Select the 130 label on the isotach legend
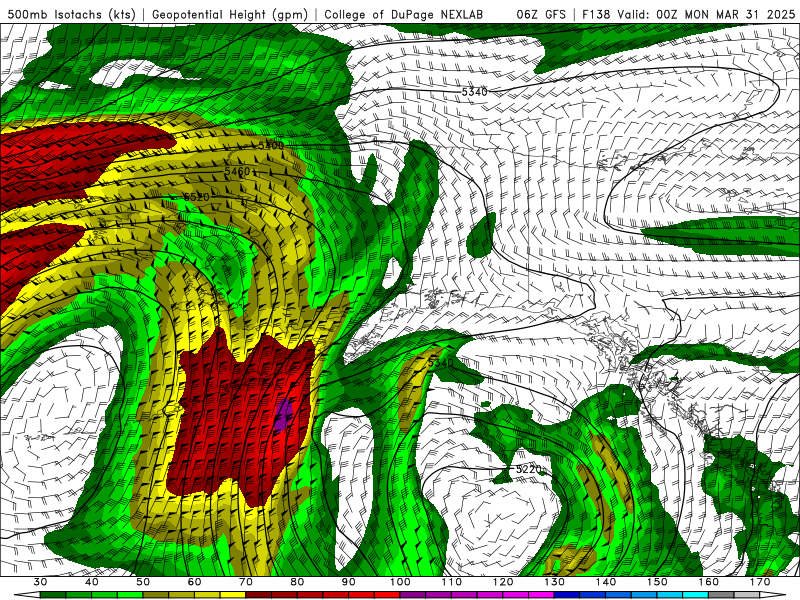Screen dimensions: 800x600 pos(555,582)
